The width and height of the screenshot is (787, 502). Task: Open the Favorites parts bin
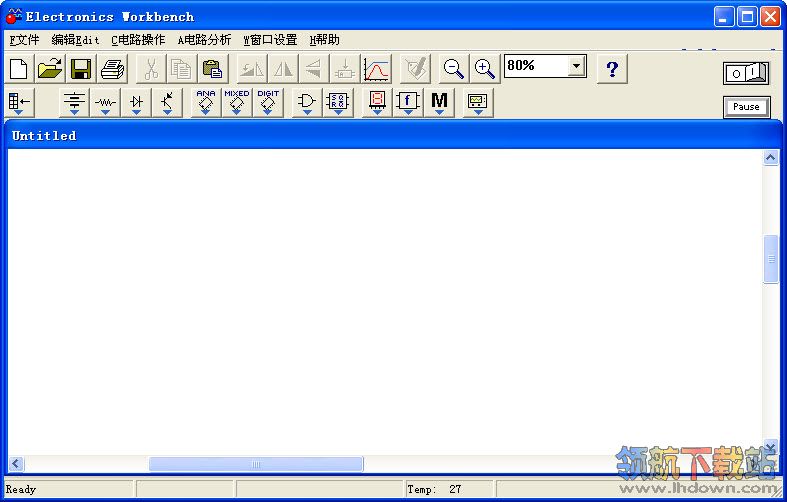click(19, 103)
